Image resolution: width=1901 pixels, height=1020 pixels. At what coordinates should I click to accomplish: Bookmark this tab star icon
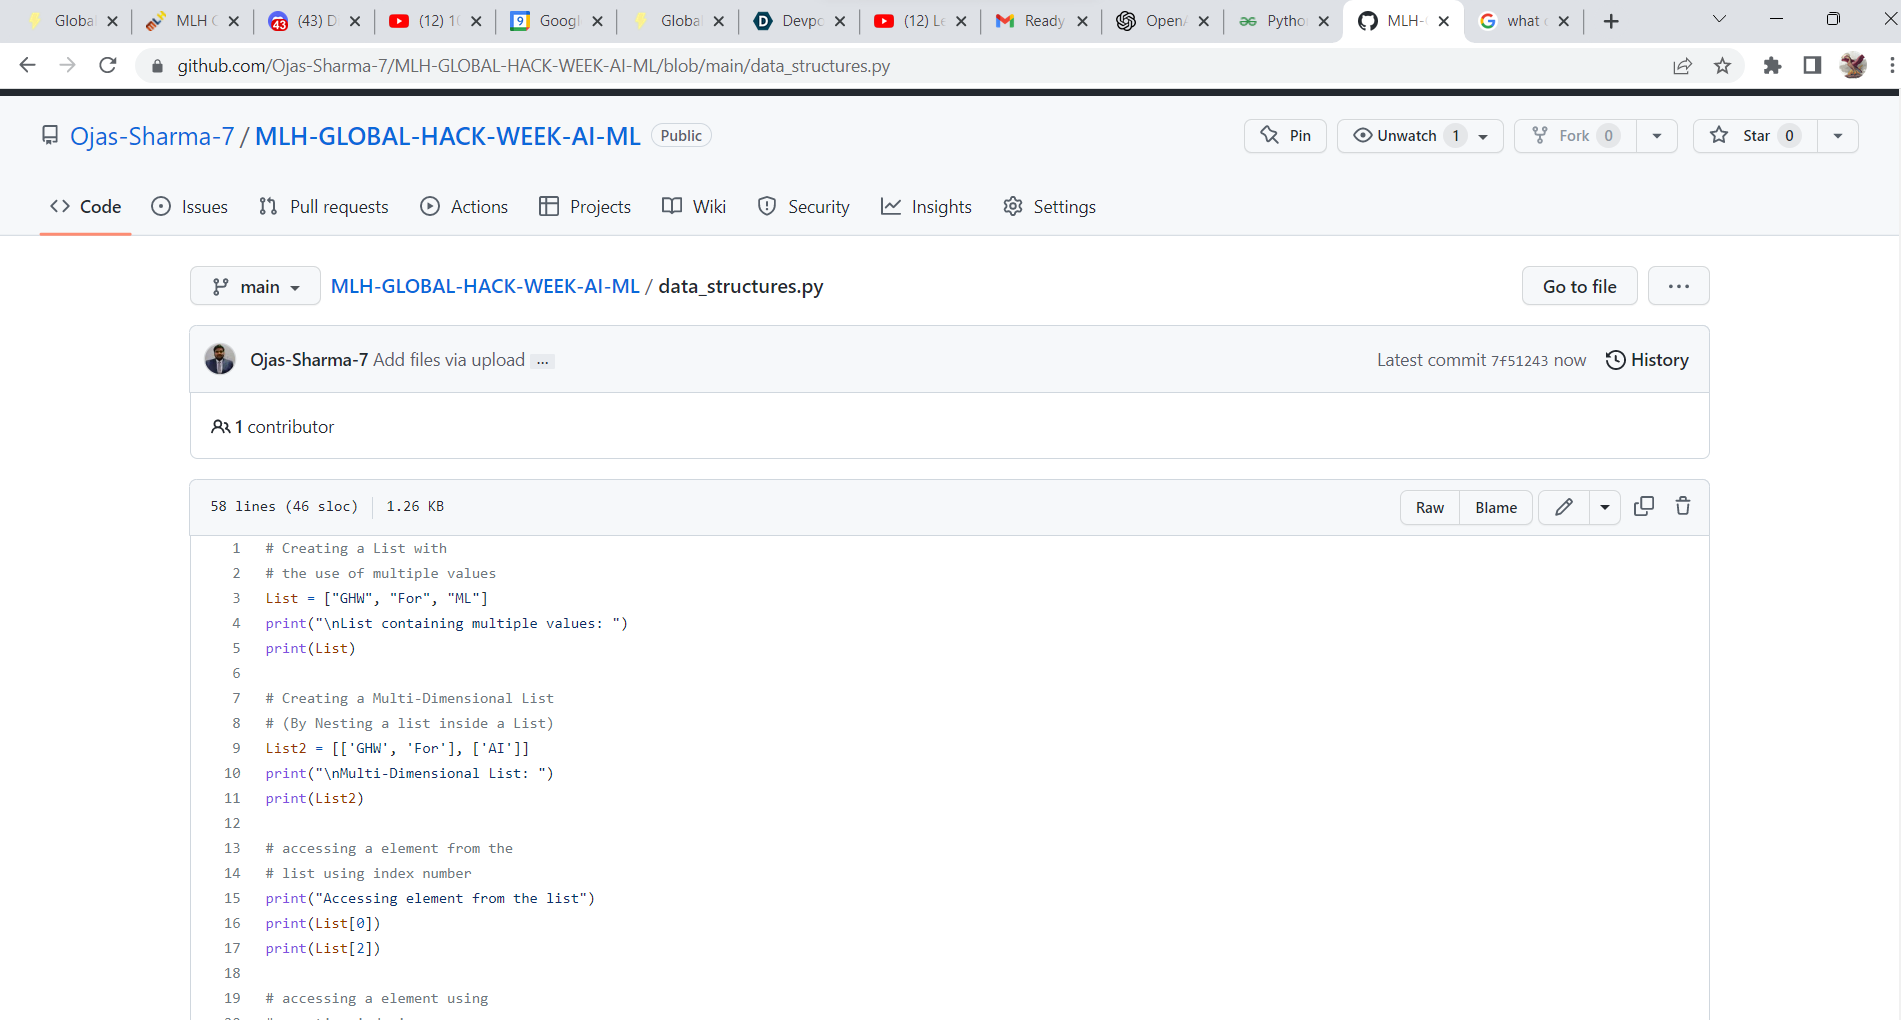[x=1722, y=66]
